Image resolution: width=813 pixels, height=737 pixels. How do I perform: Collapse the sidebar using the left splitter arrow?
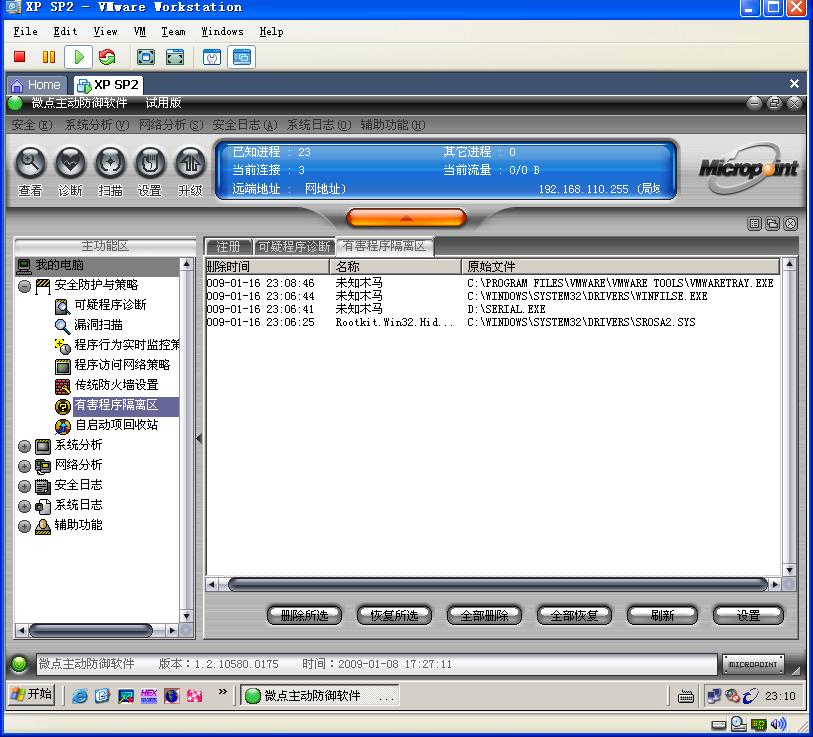(199, 439)
